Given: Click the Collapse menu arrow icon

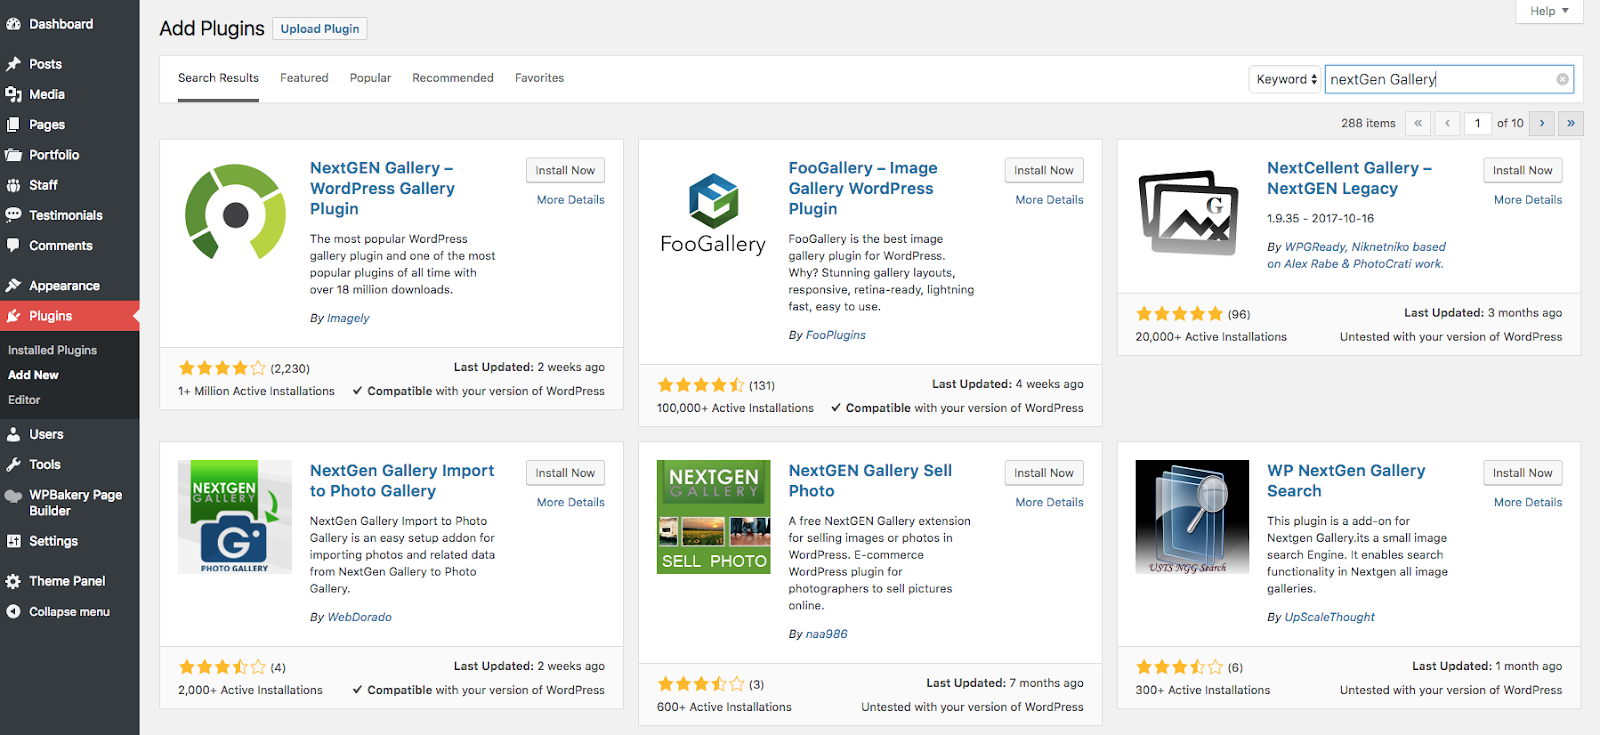Looking at the screenshot, I should click(x=13, y=612).
